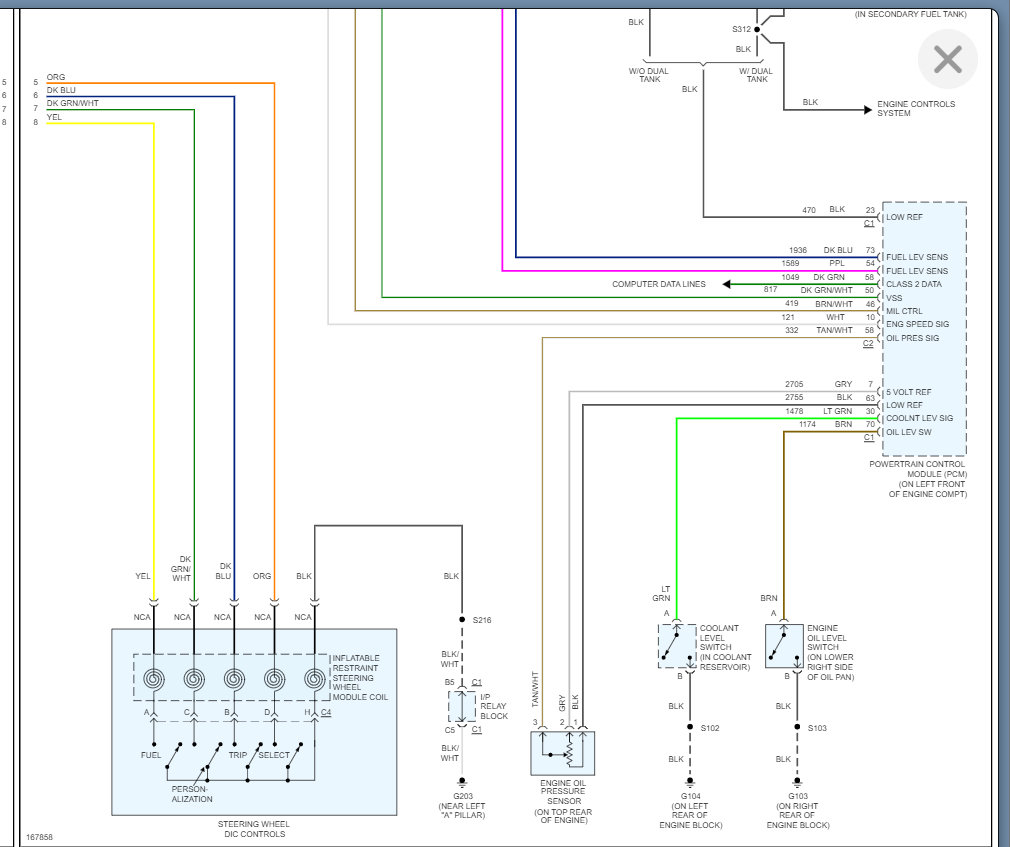Click the 'STEERING WHEEL DIC CONTROLS' caption
The height and width of the screenshot is (847, 1010).
254,829
